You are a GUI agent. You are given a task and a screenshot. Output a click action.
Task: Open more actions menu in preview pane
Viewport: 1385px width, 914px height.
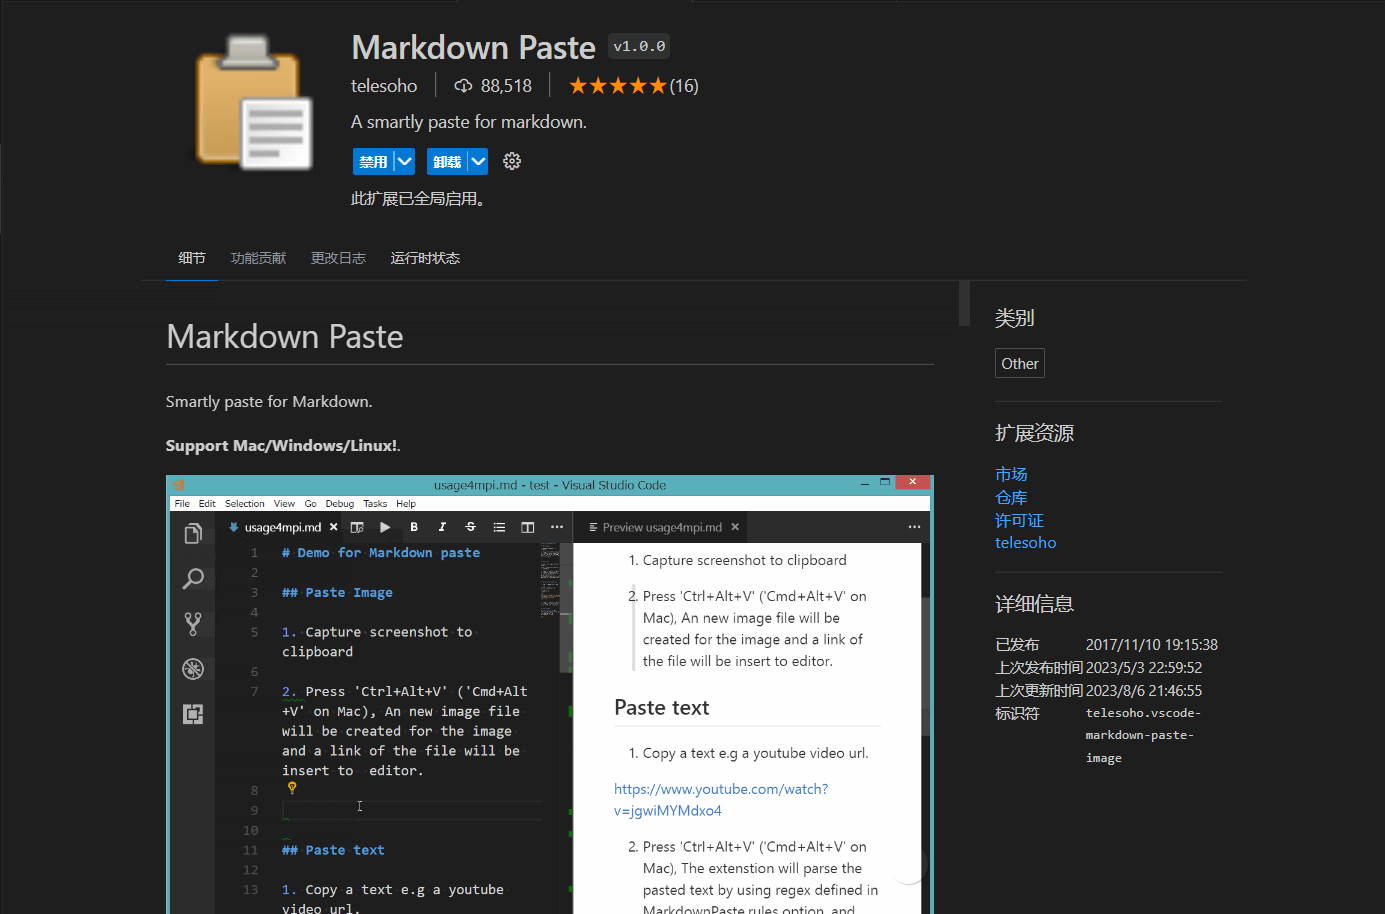913,526
